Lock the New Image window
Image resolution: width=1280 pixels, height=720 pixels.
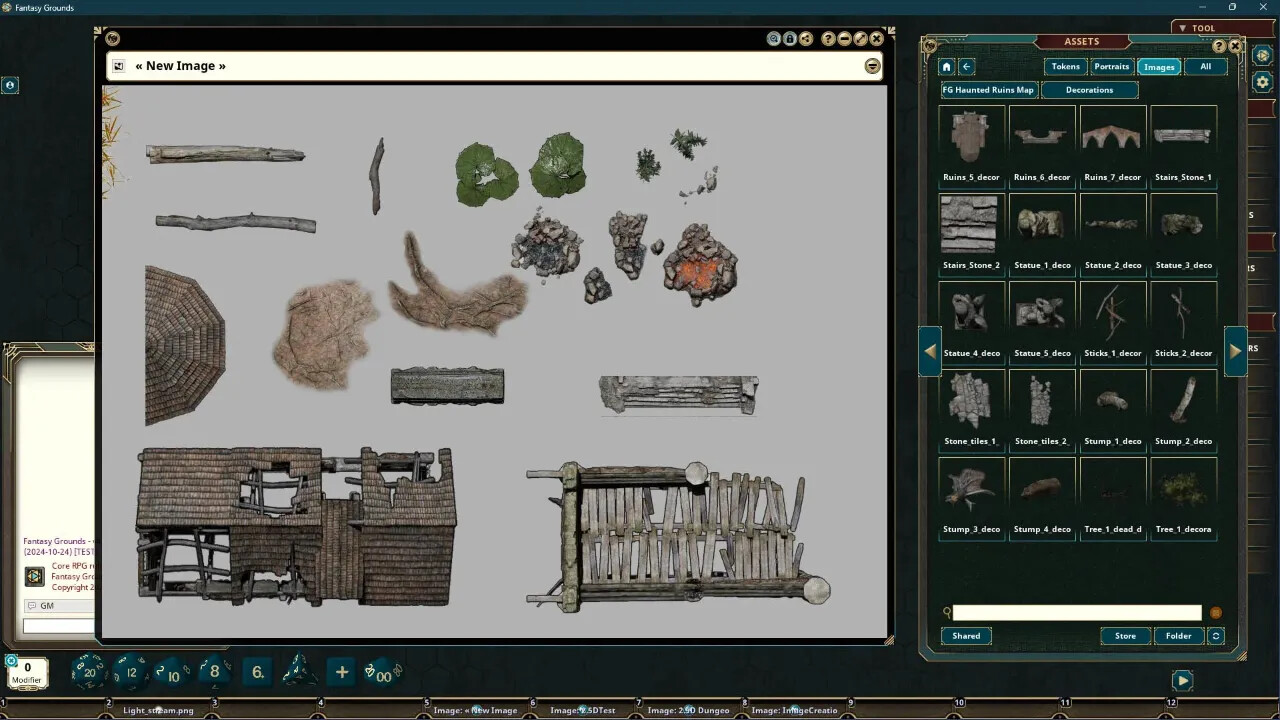[x=789, y=38]
